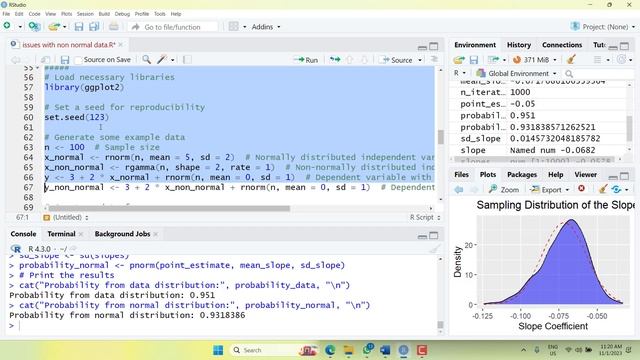Click the load workspace icon in Environment
640x360 pixels.
(459, 60)
